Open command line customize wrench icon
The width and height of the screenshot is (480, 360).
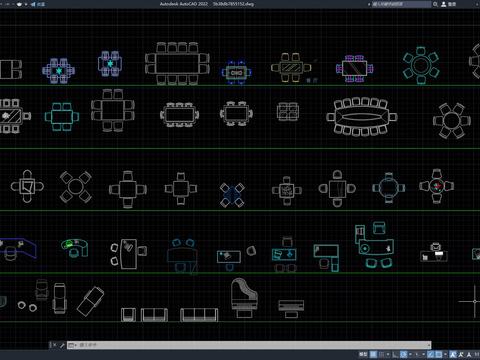tap(62, 345)
